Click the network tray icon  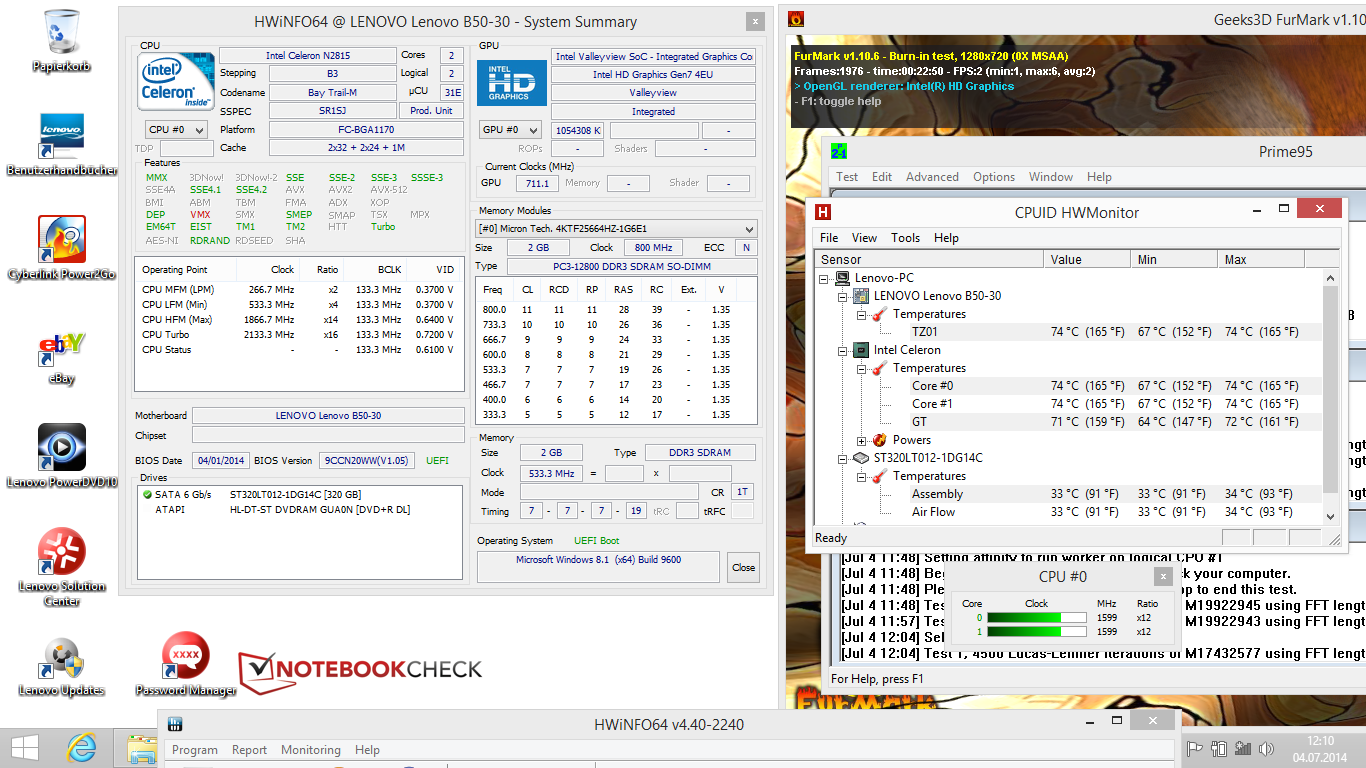[1243, 748]
